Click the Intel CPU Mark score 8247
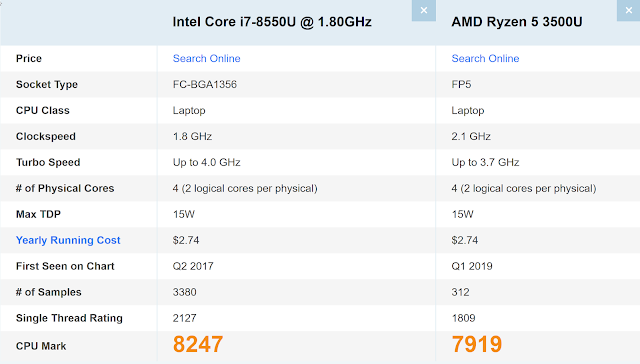The image size is (640, 364). pos(198,344)
